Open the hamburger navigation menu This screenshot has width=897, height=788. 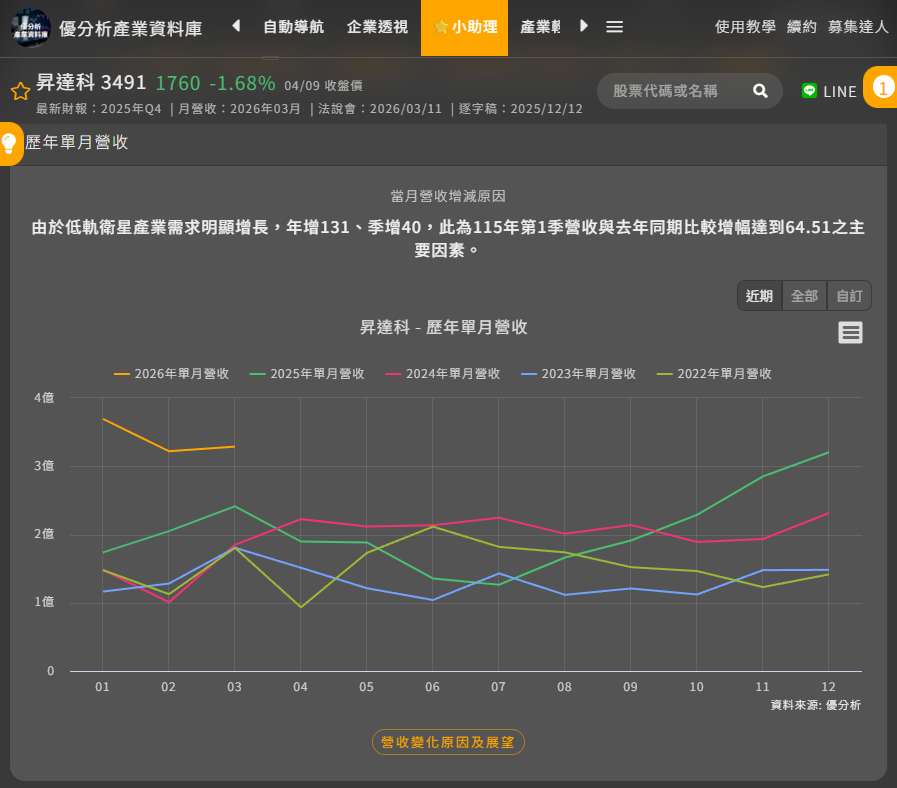click(614, 27)
